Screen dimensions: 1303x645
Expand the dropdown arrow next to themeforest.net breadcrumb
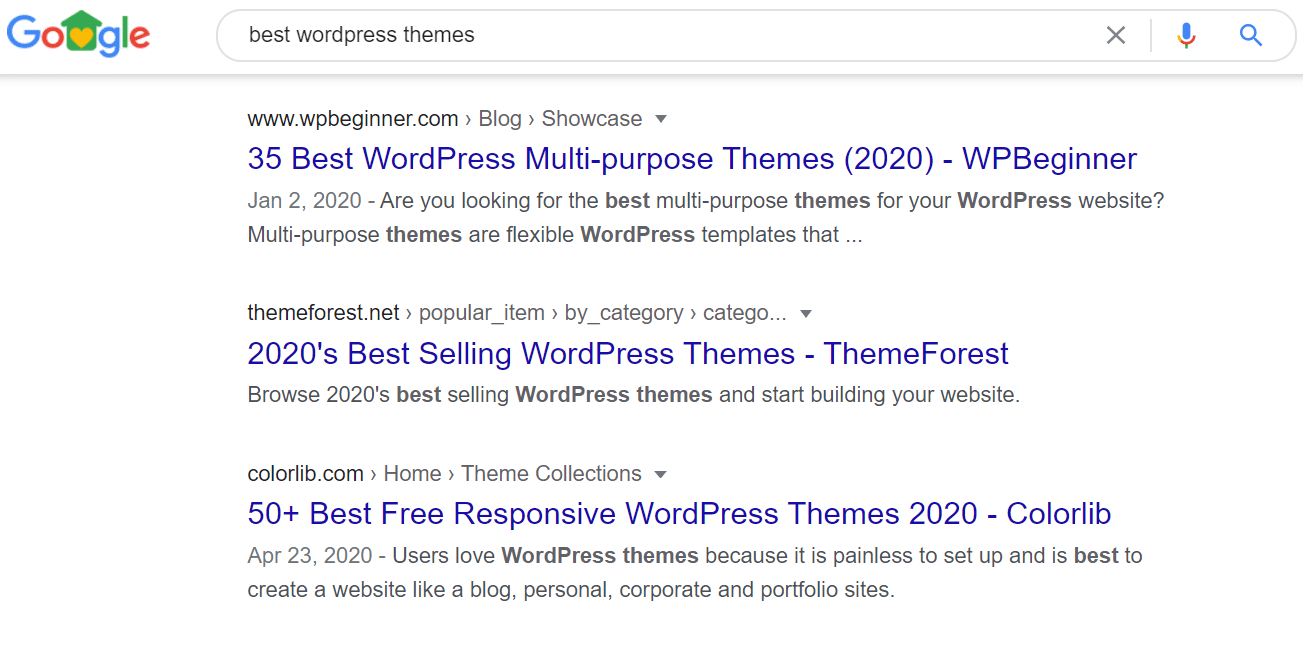[806, 313]
